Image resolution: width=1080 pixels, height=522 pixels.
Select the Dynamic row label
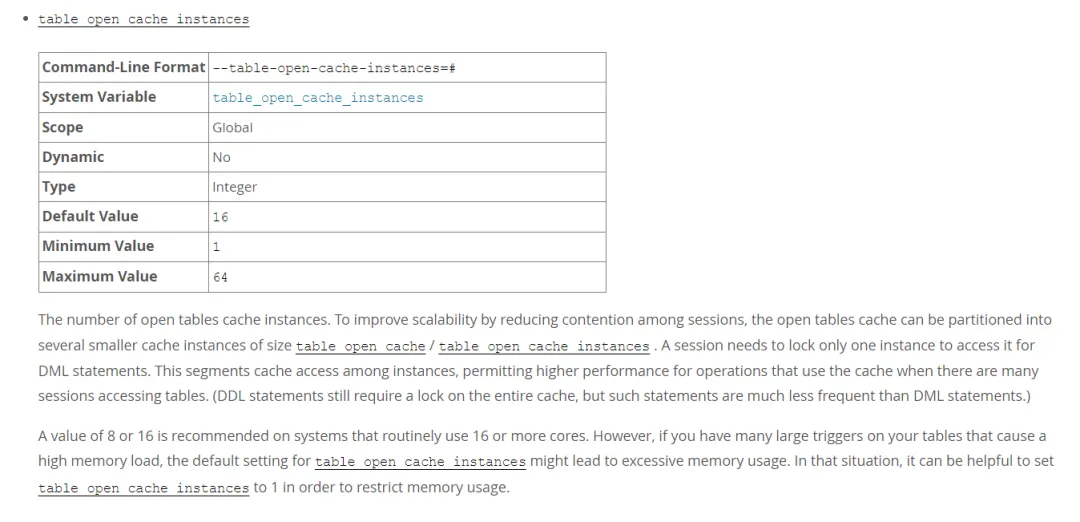73,157
